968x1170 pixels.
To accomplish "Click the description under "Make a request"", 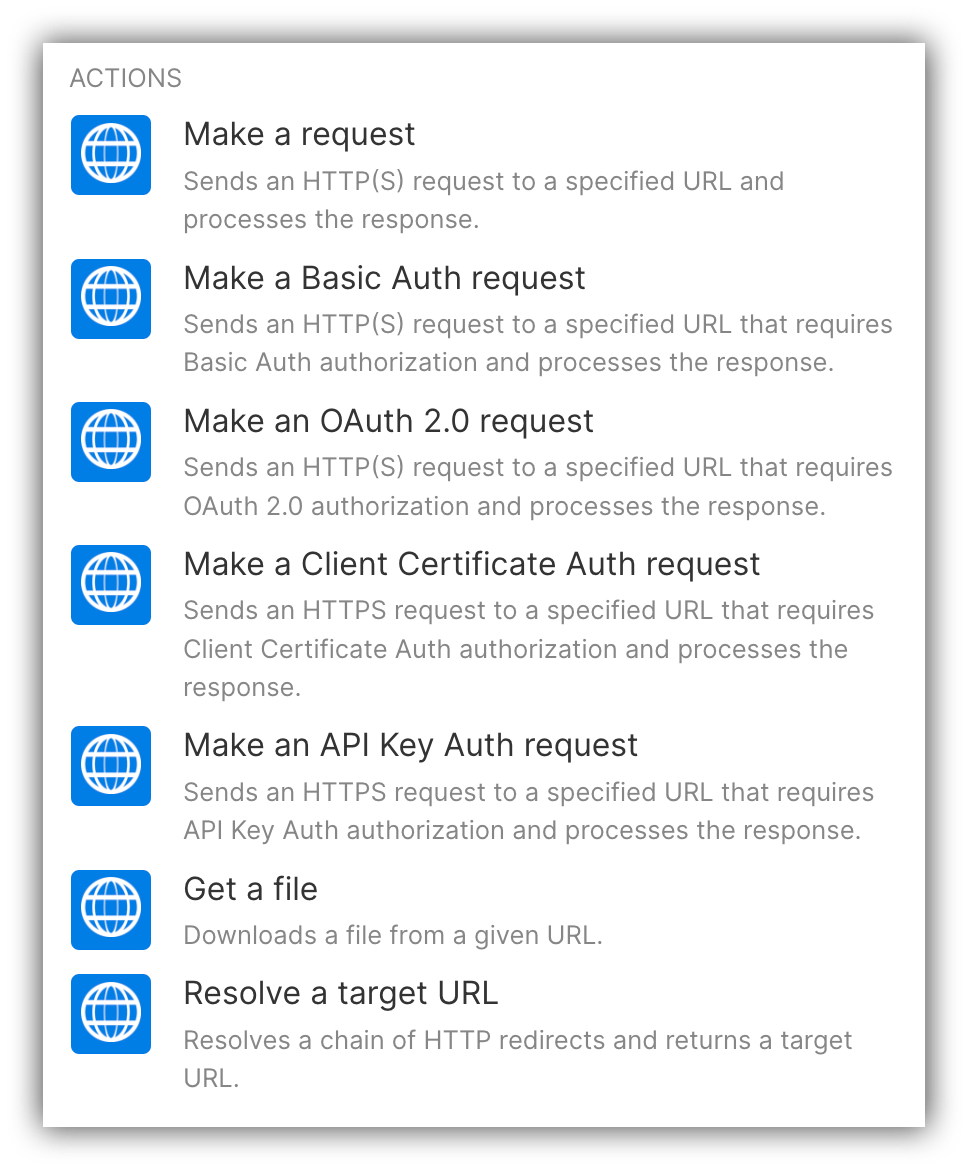I will pos(483,200).
